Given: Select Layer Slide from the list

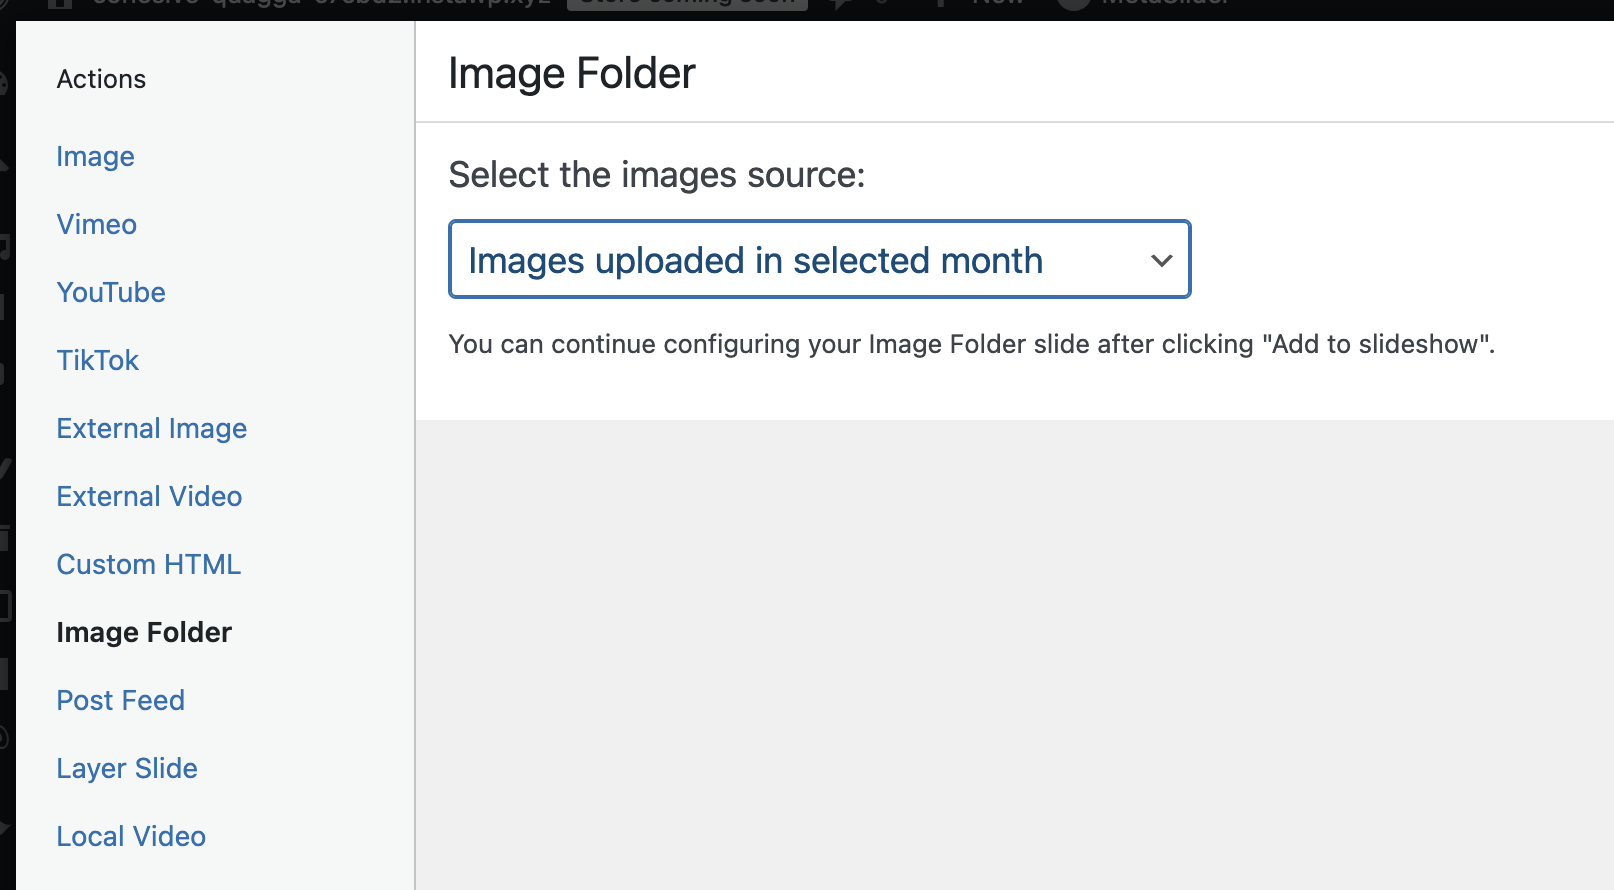Looking at the screenshot, I should pos(127,769).
